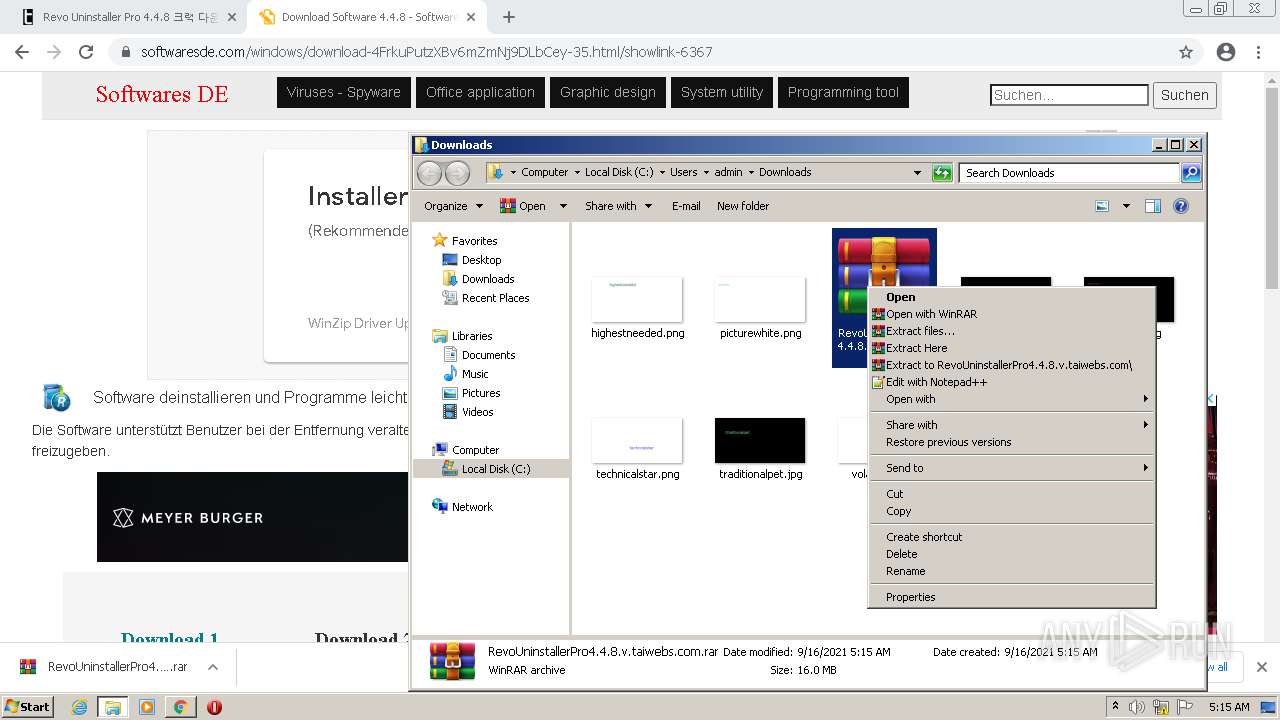Click the green refresh icon in Explorer

[942, 173]
